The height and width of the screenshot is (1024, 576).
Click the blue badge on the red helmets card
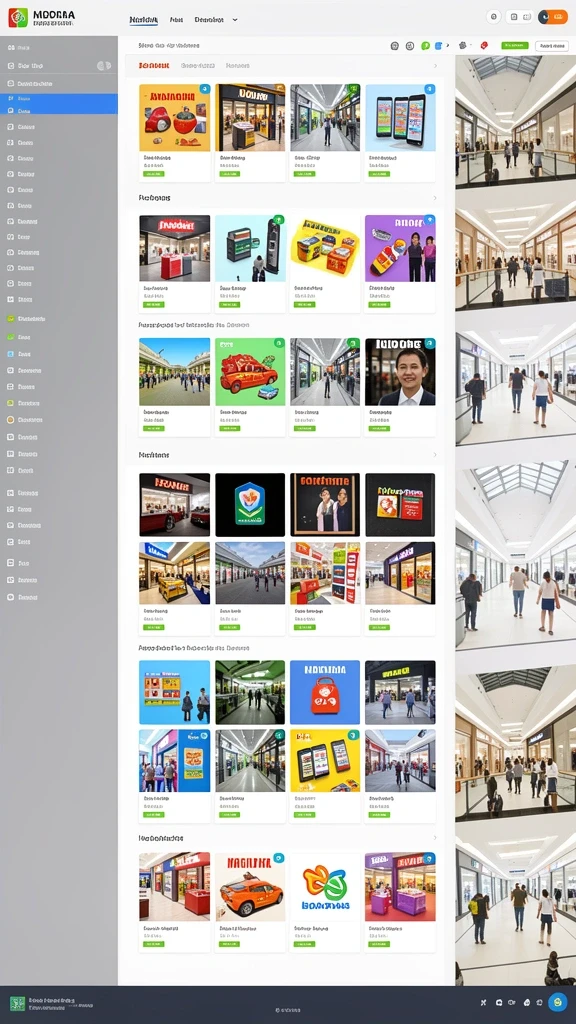[204, 89]
